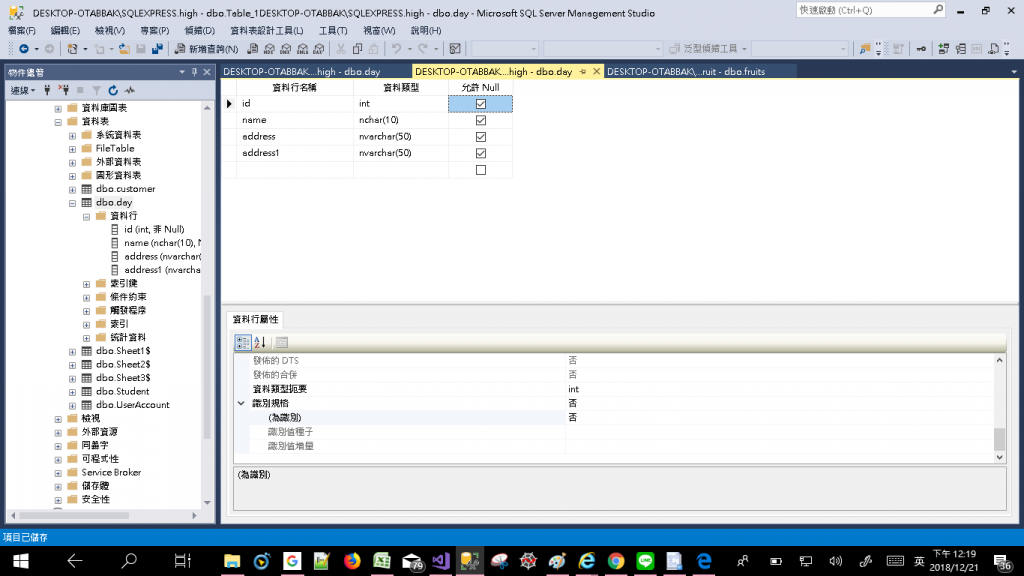Toggle Allow Null for name column

[x=481, y=120]
